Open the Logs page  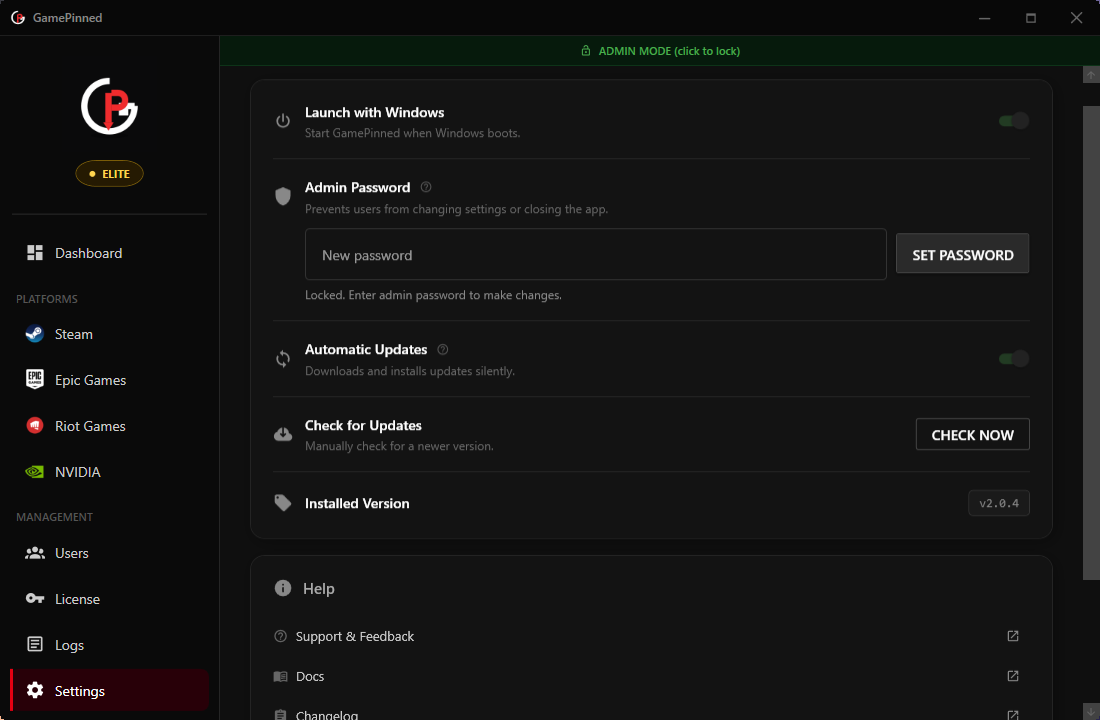pyautogui.click(x=109, y=645)
